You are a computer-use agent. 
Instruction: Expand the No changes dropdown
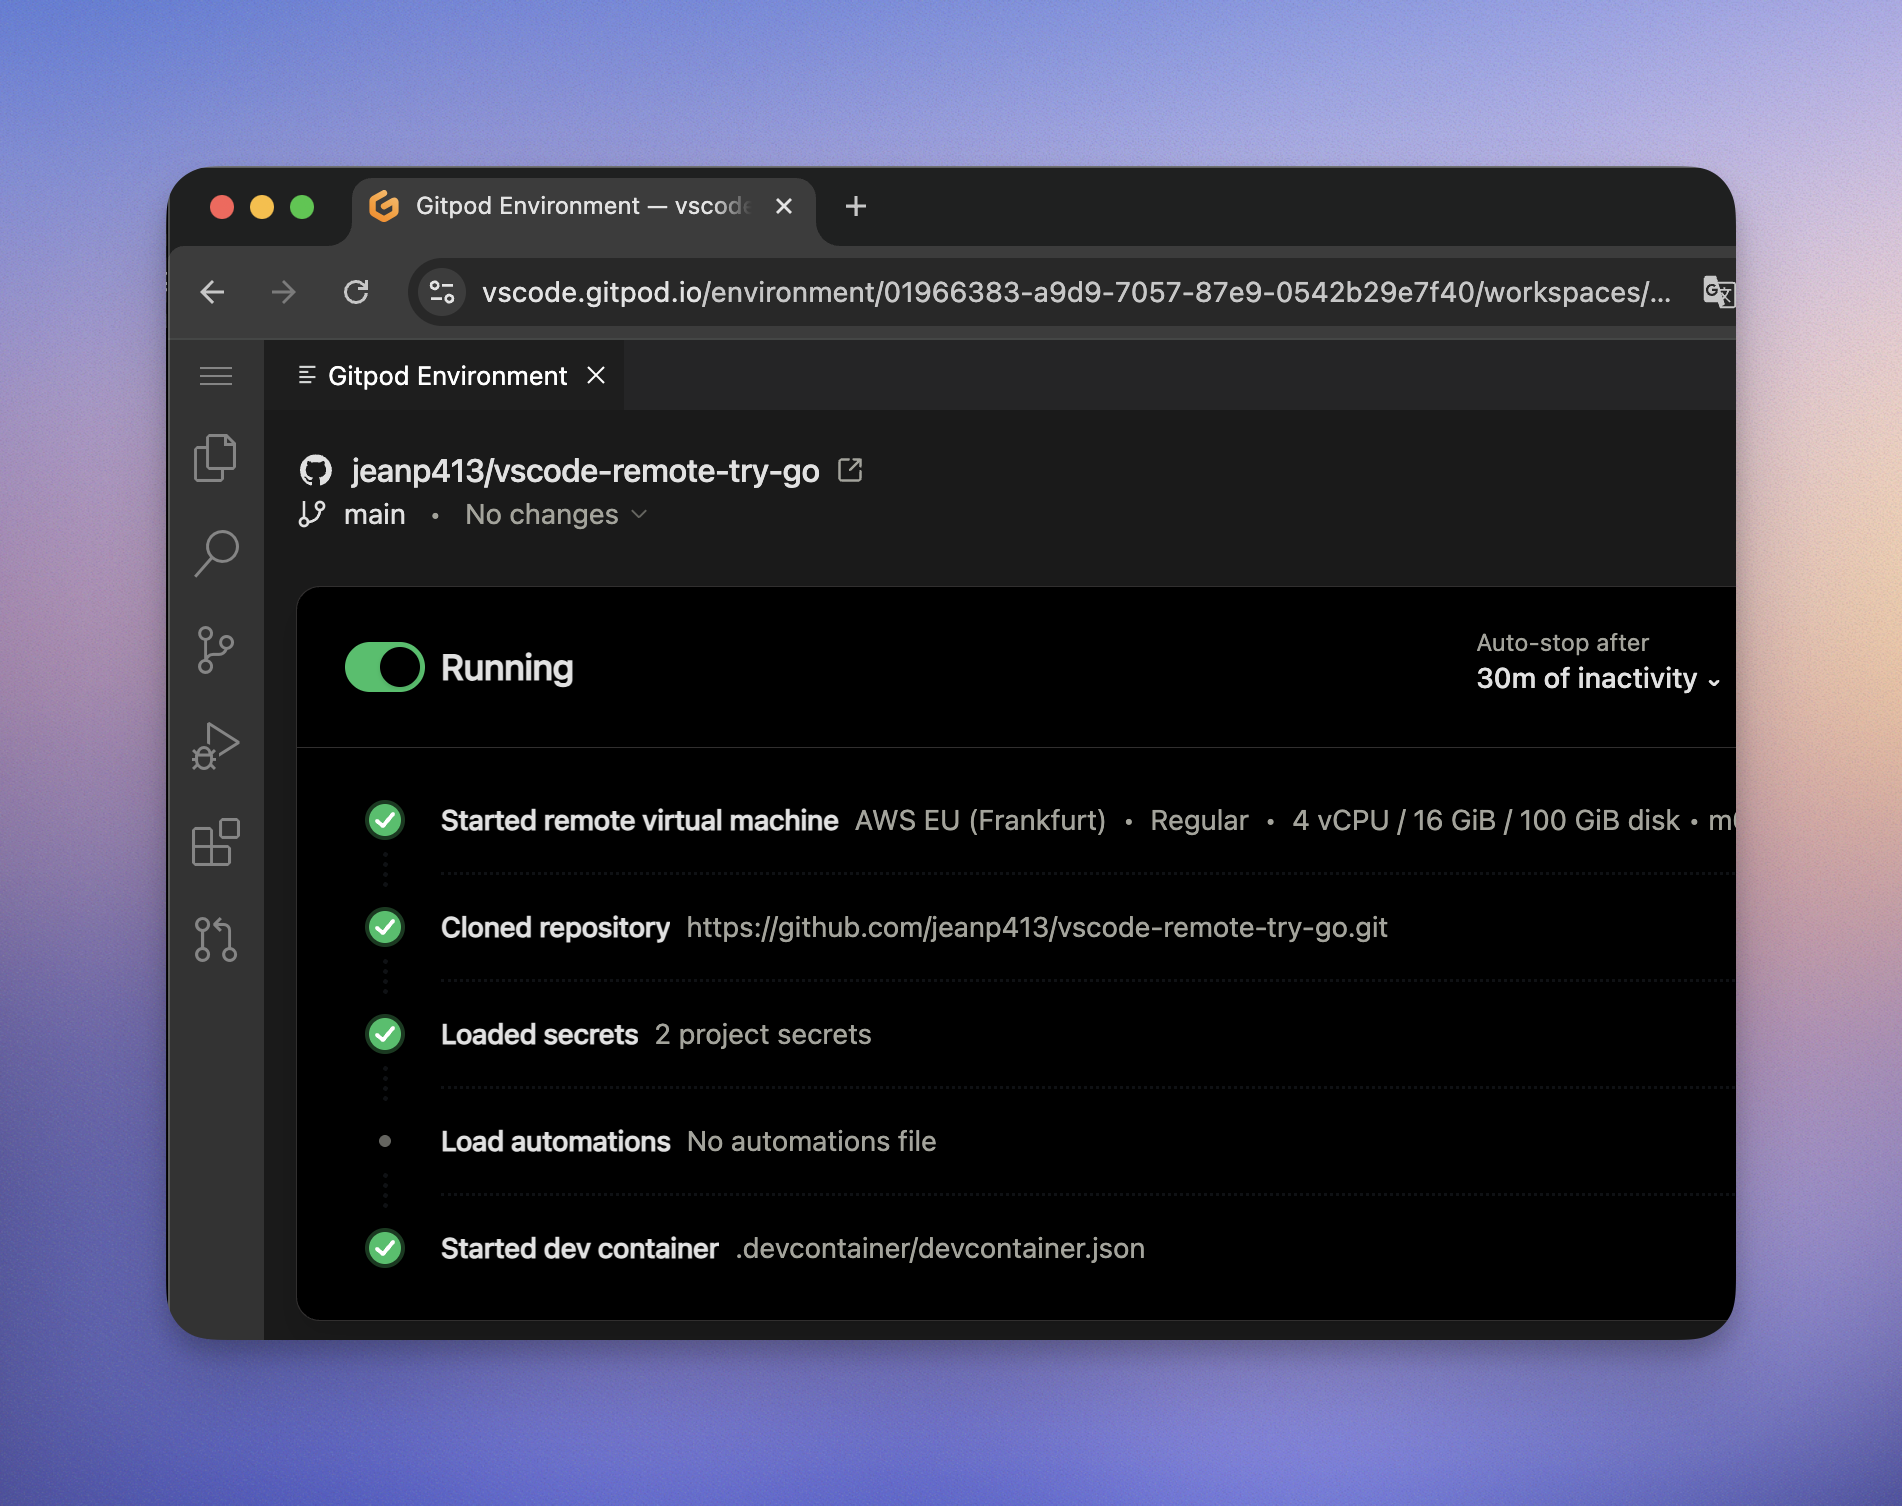click(x=557, y=514)
